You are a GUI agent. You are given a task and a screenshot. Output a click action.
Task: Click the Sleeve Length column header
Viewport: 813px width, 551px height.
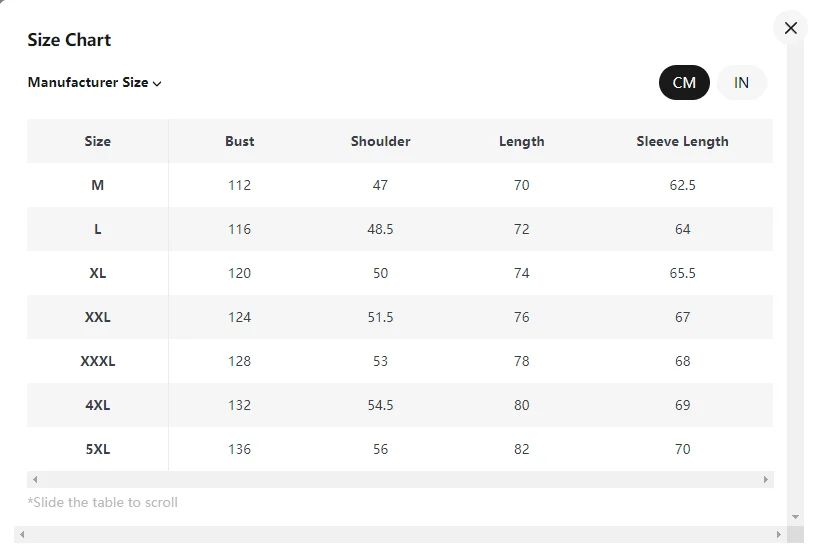coord(682,142)
